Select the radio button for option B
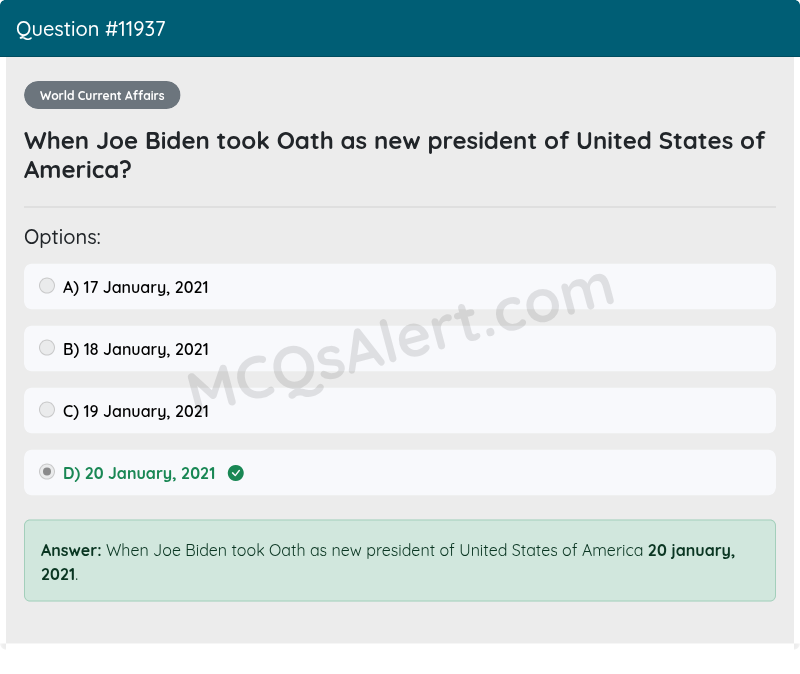The height and width of the screenshot is (674, 800). point(47,347)
